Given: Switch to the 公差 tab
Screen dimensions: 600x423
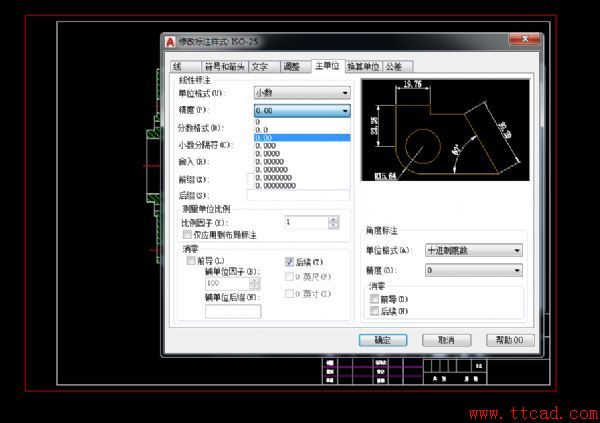Looking at the screenshot, I should pos(398,67).
